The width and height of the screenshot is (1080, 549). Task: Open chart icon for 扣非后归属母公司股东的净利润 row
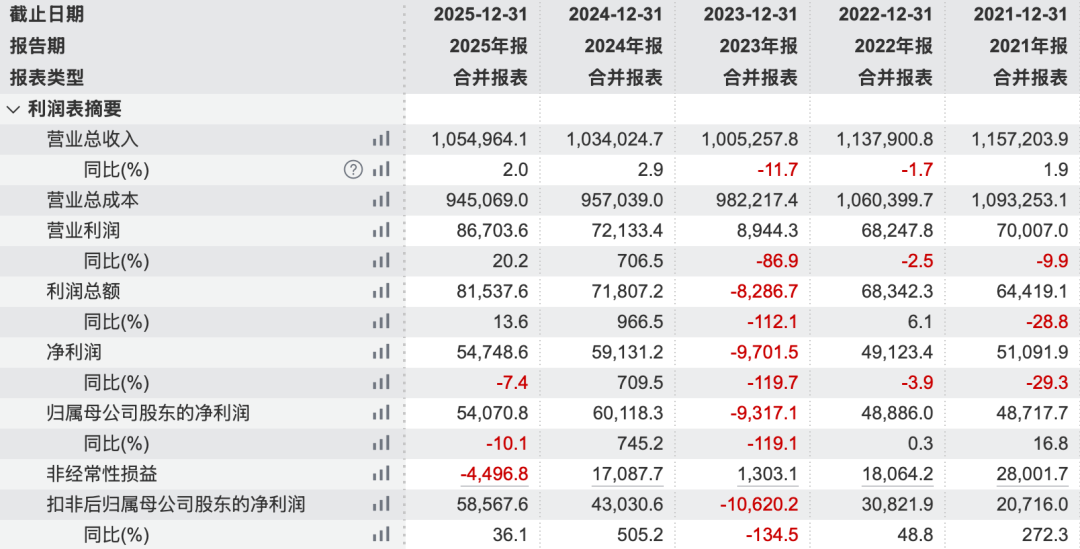point(381,504)
